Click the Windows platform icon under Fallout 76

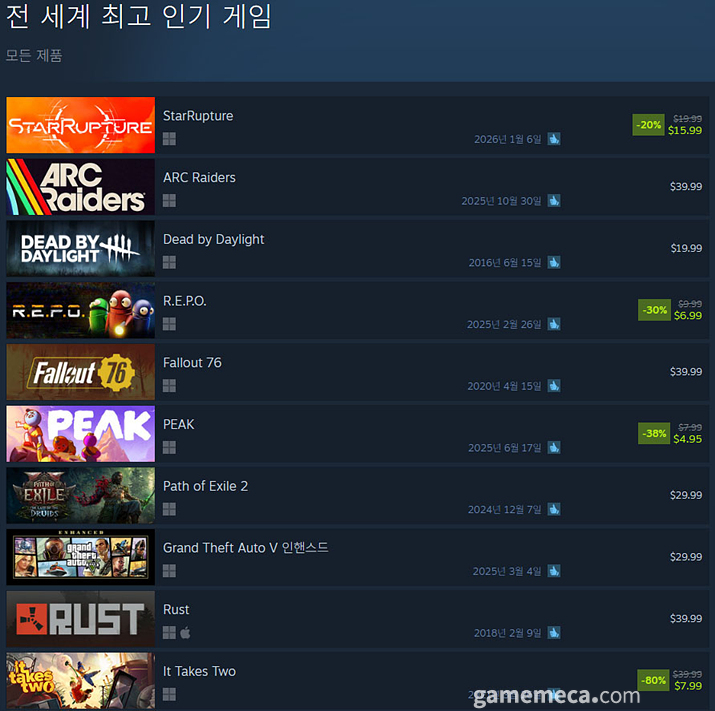(169, 386)
